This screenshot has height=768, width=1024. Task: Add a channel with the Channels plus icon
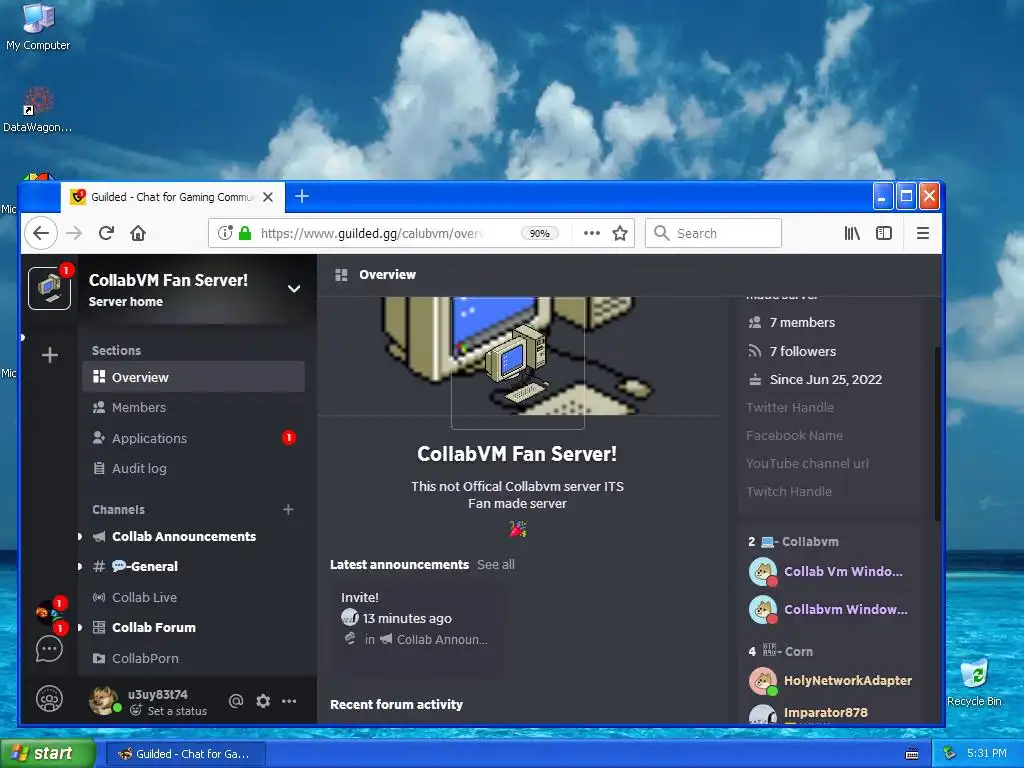[288, 509]
